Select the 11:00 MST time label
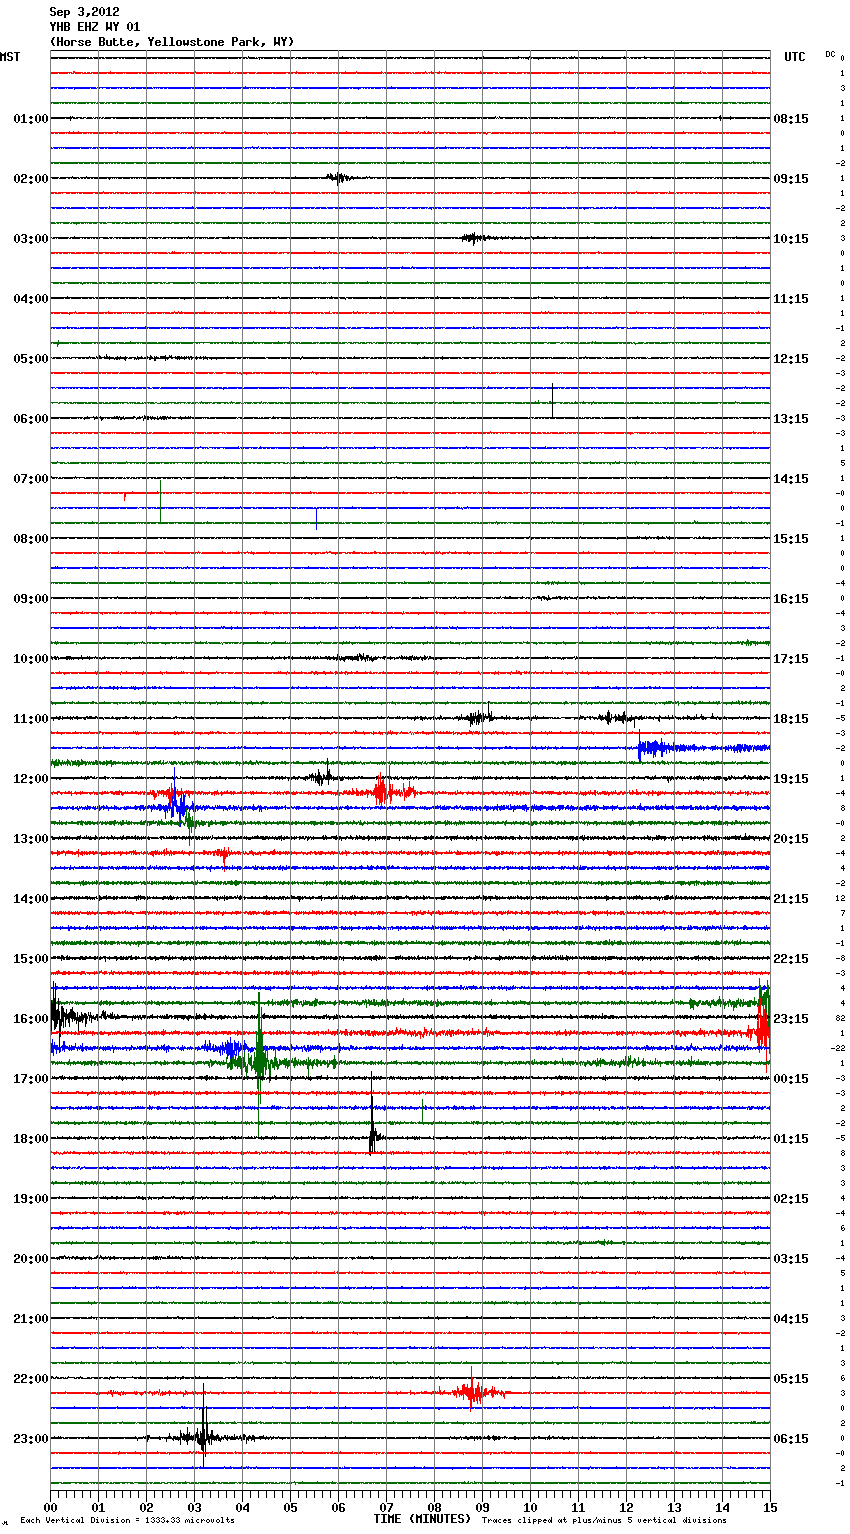The width and height of the screenshot is (850, 1534). tap(30, 719)
